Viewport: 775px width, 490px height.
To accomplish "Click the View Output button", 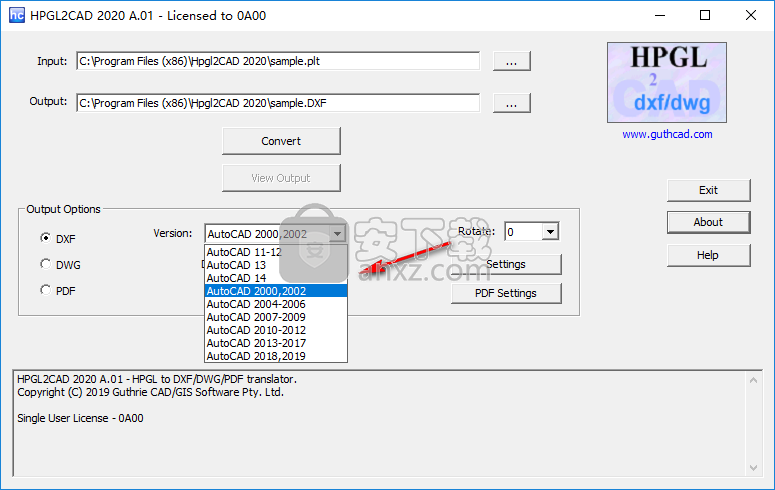I will point(281,178).
